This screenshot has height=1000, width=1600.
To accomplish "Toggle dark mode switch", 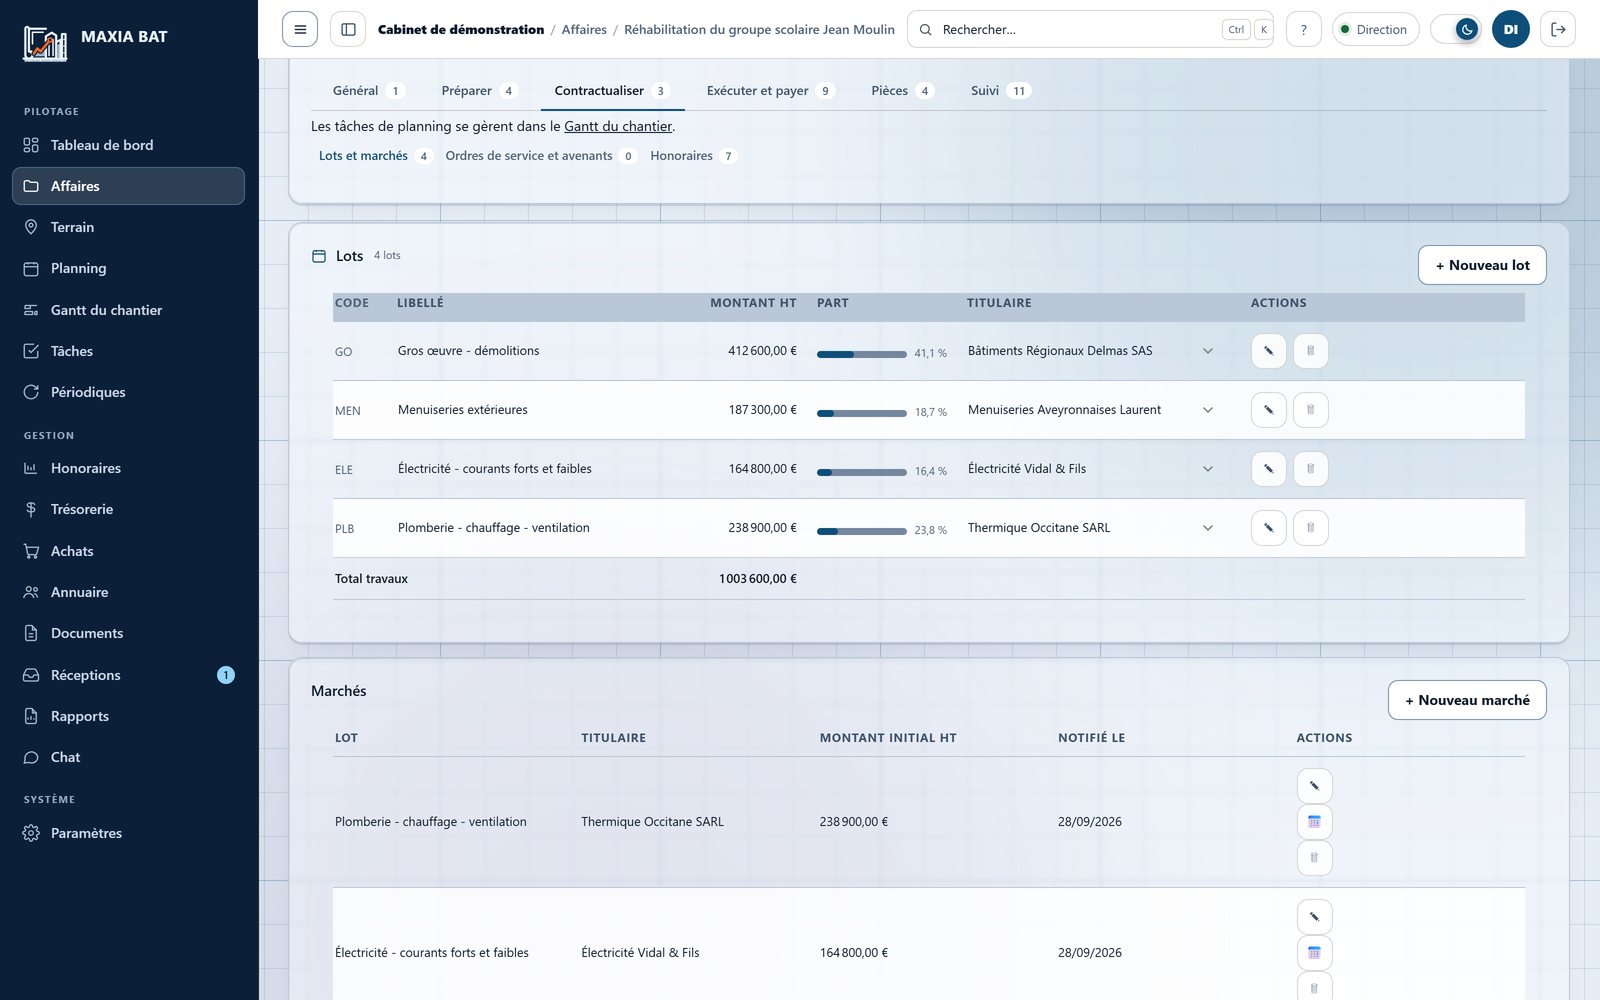I will tap(1456, 30).
